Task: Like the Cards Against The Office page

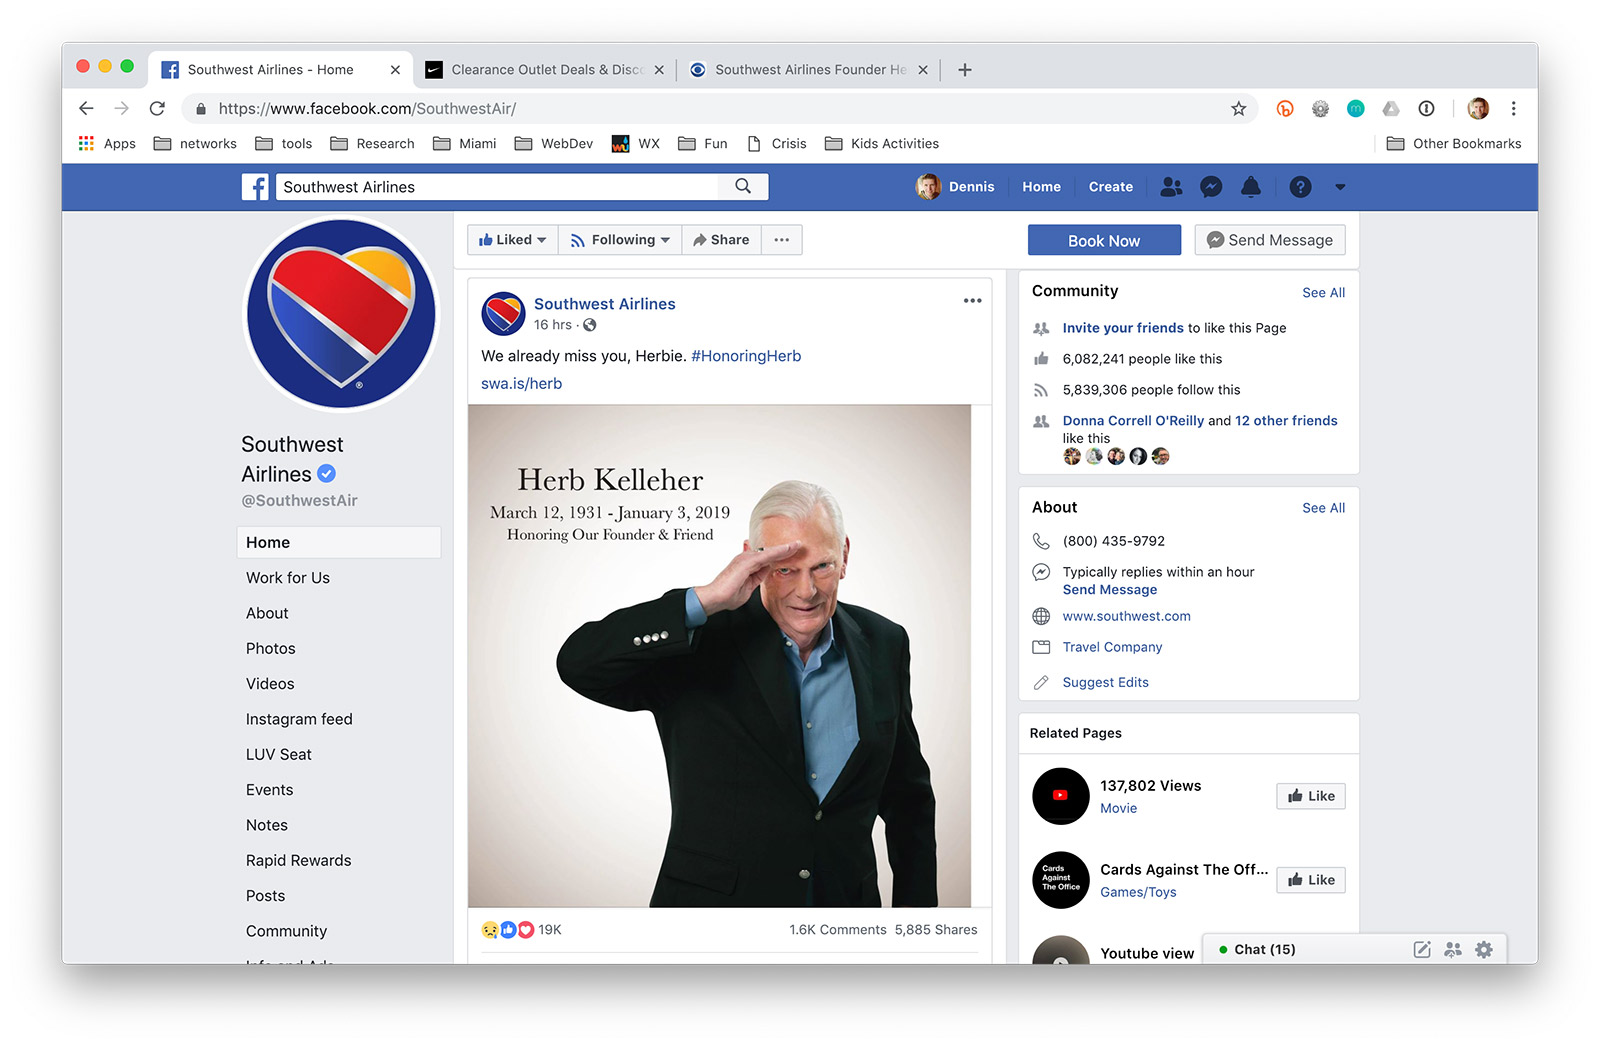Action: click(1310, 880)
